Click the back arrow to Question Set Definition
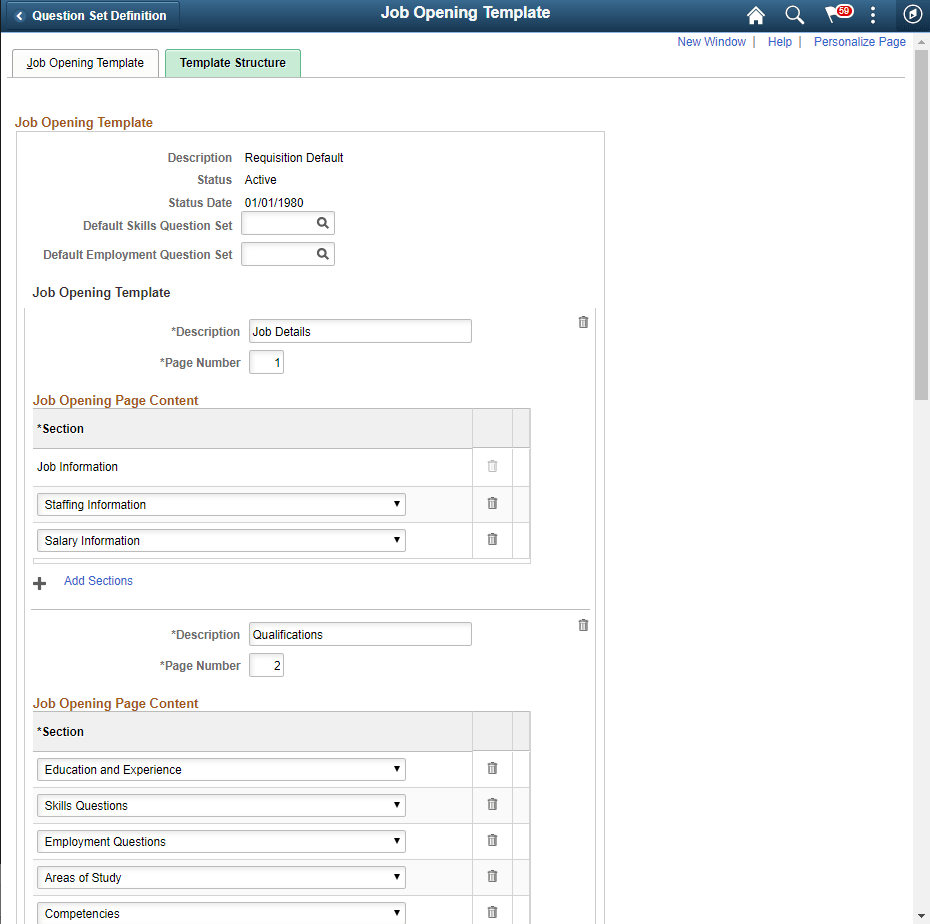 pyautogui.click(x=20, y=15)
